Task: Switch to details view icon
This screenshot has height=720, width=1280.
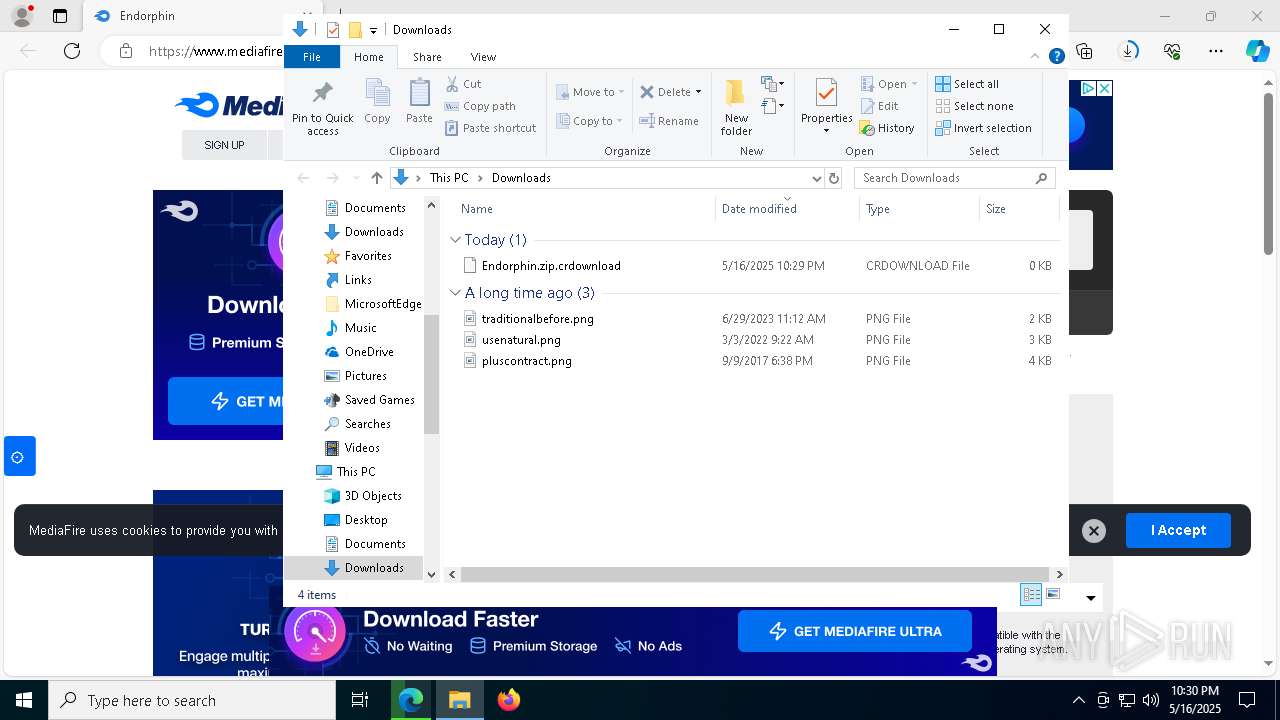Action: pyautogui.click(x=1031, y=594)
